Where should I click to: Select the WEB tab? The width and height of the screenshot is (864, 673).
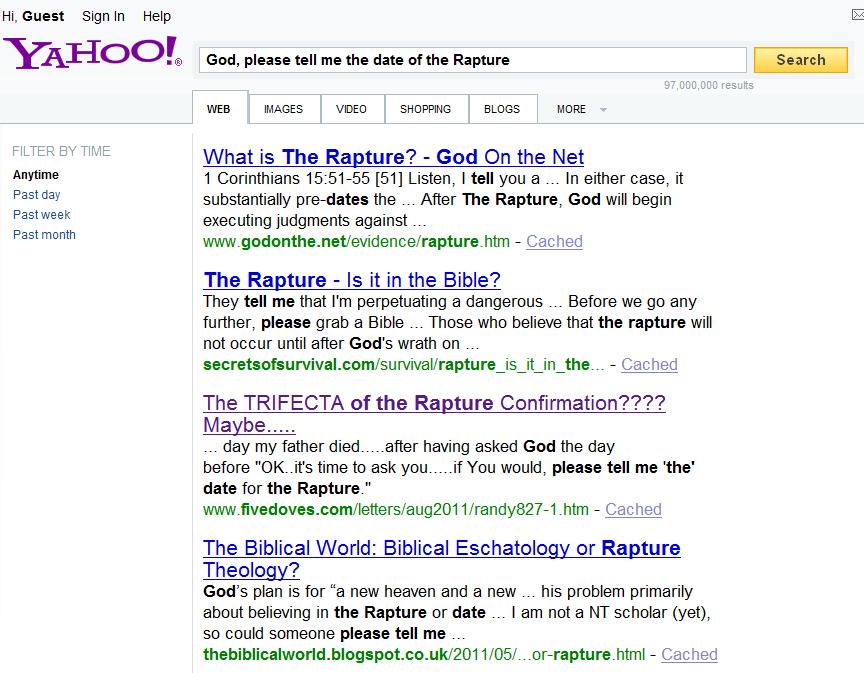[x=220, y=109]
